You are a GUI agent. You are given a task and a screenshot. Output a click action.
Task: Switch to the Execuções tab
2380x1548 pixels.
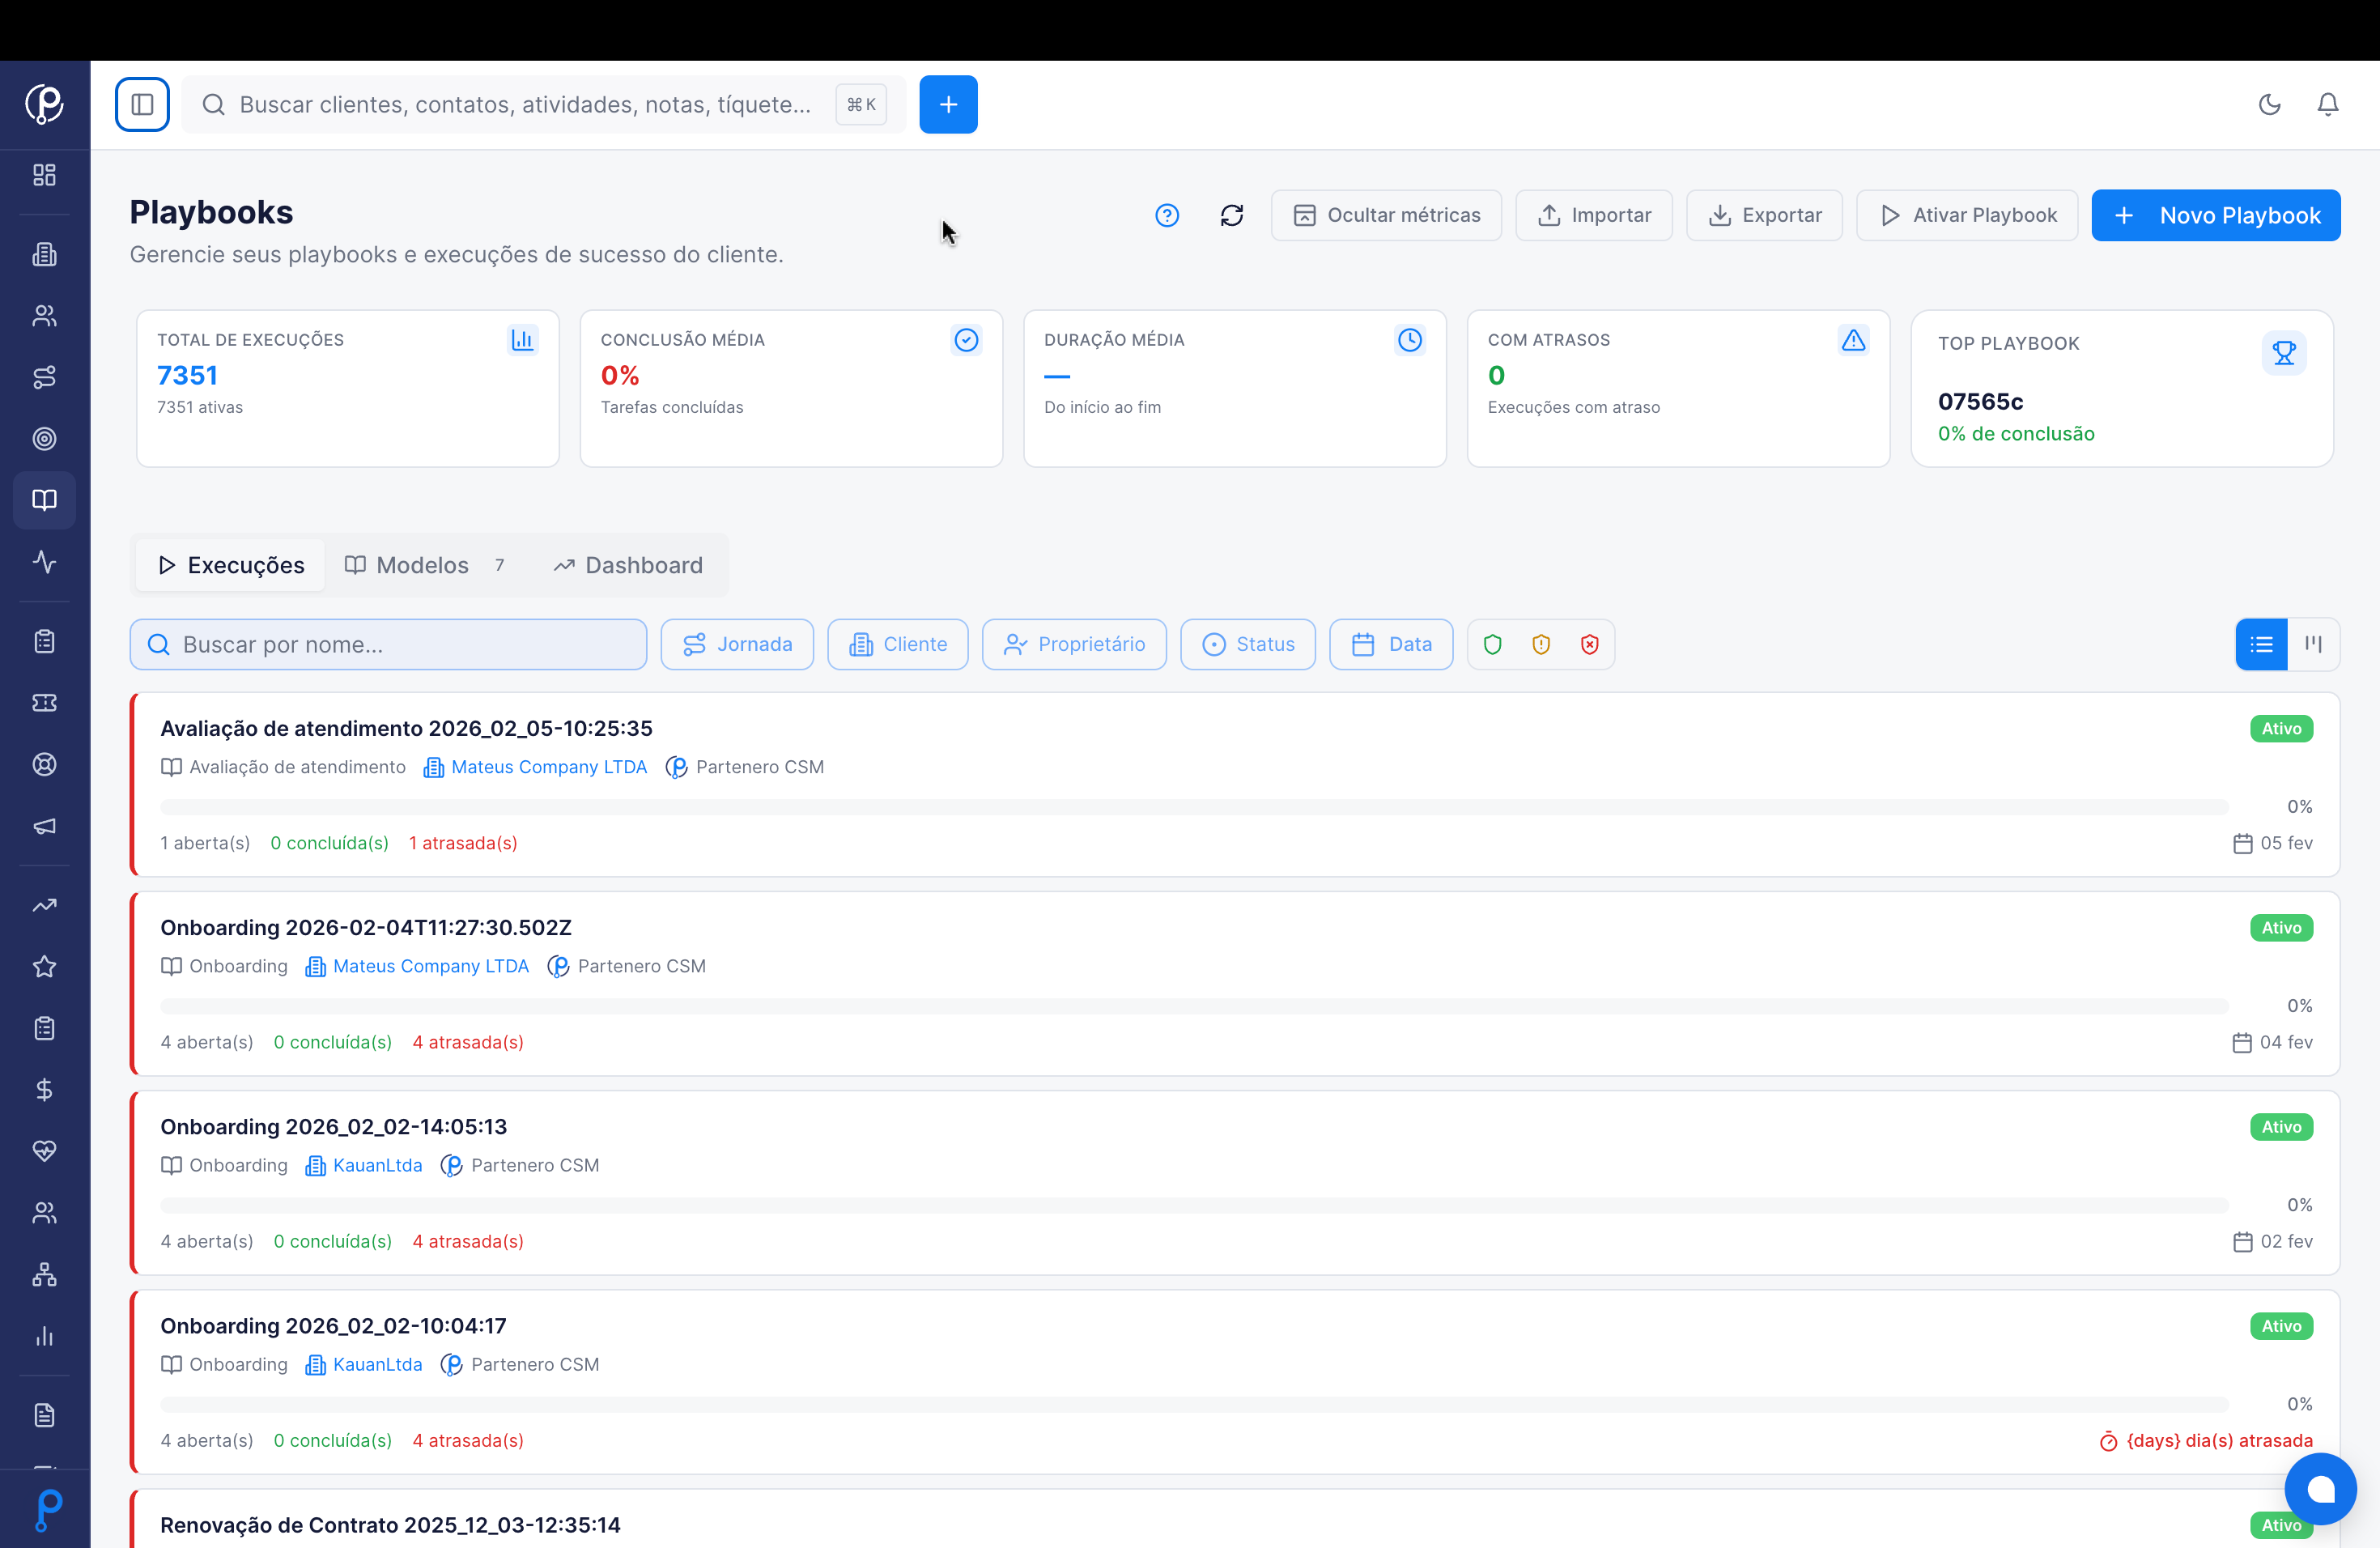point(231,565)
